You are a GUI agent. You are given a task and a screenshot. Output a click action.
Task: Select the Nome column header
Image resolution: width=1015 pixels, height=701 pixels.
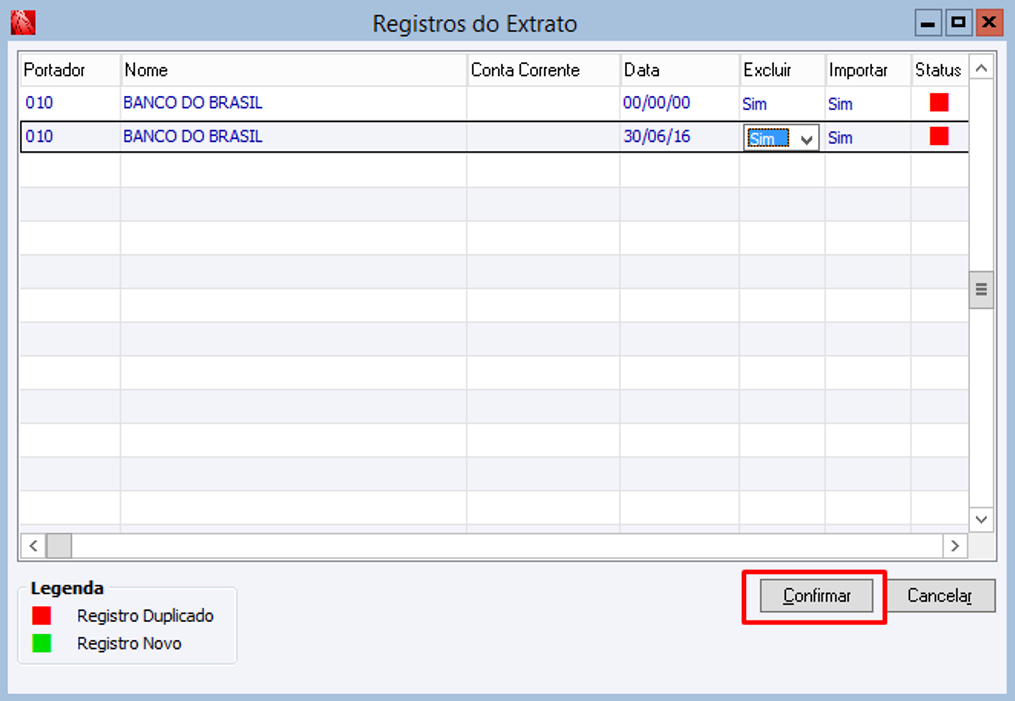coord(293,70)
